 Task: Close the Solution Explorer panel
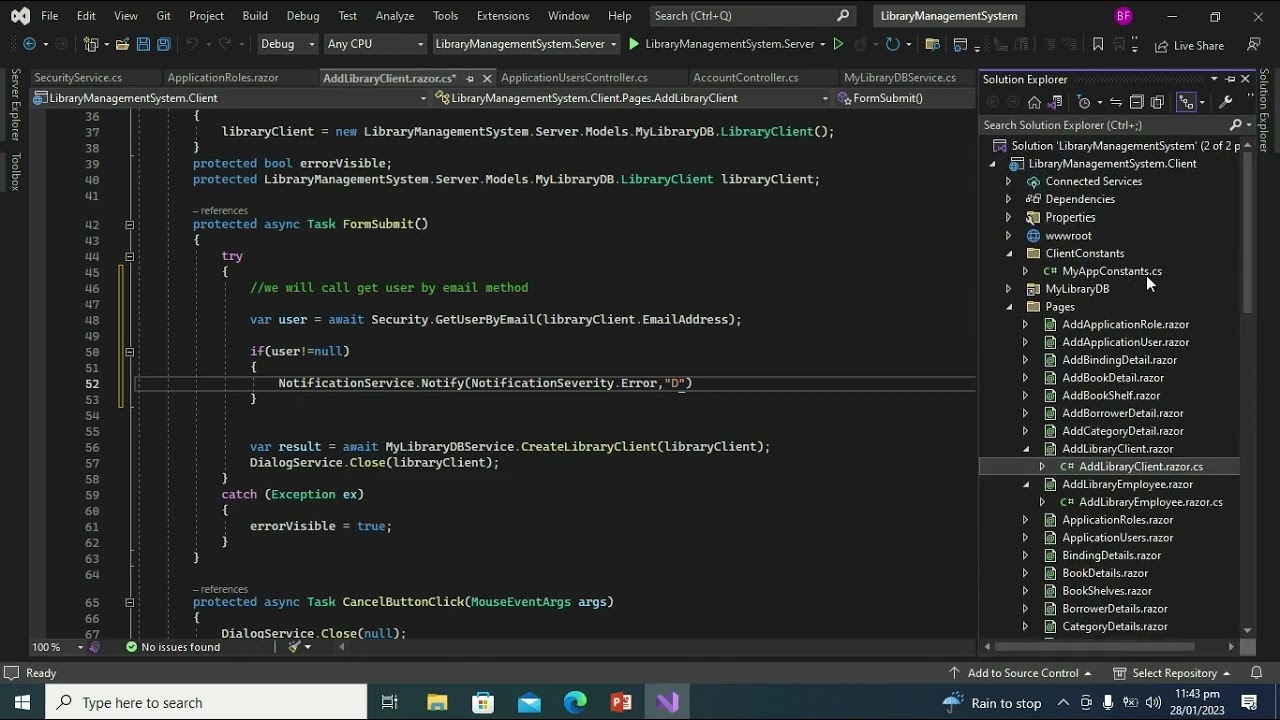(x=1245, y=79)
